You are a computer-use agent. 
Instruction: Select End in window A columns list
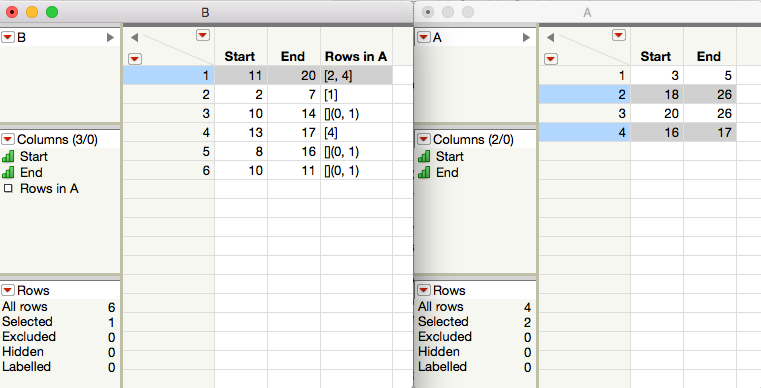[x=447, y=172]
